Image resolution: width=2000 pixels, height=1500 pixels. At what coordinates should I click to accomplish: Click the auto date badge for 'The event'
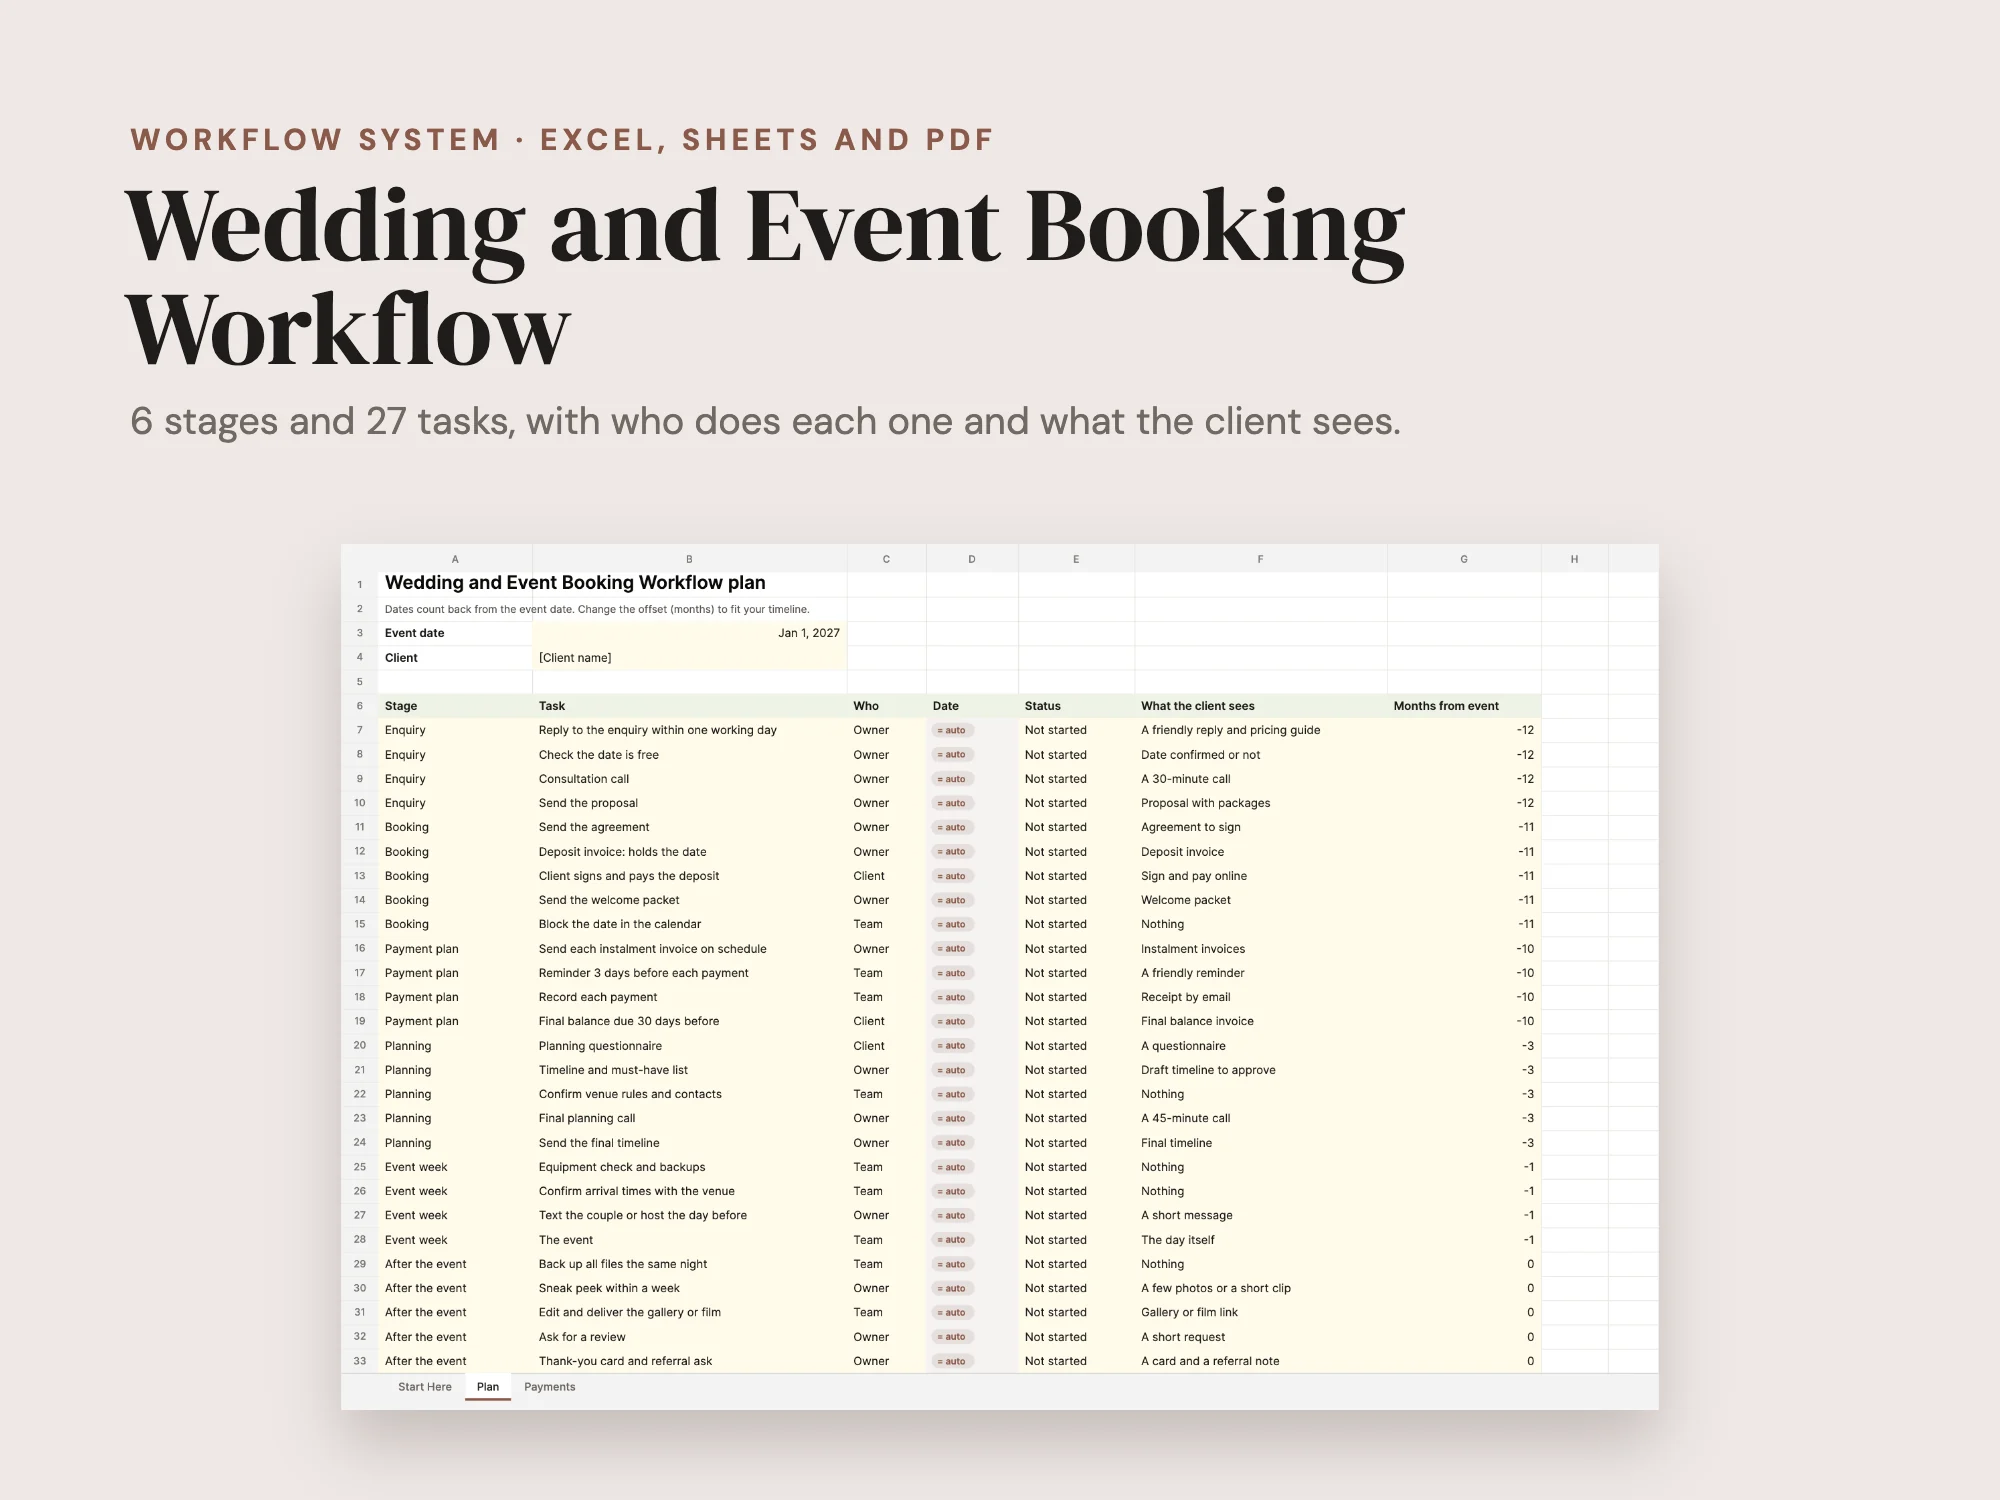click(952, 1240)
